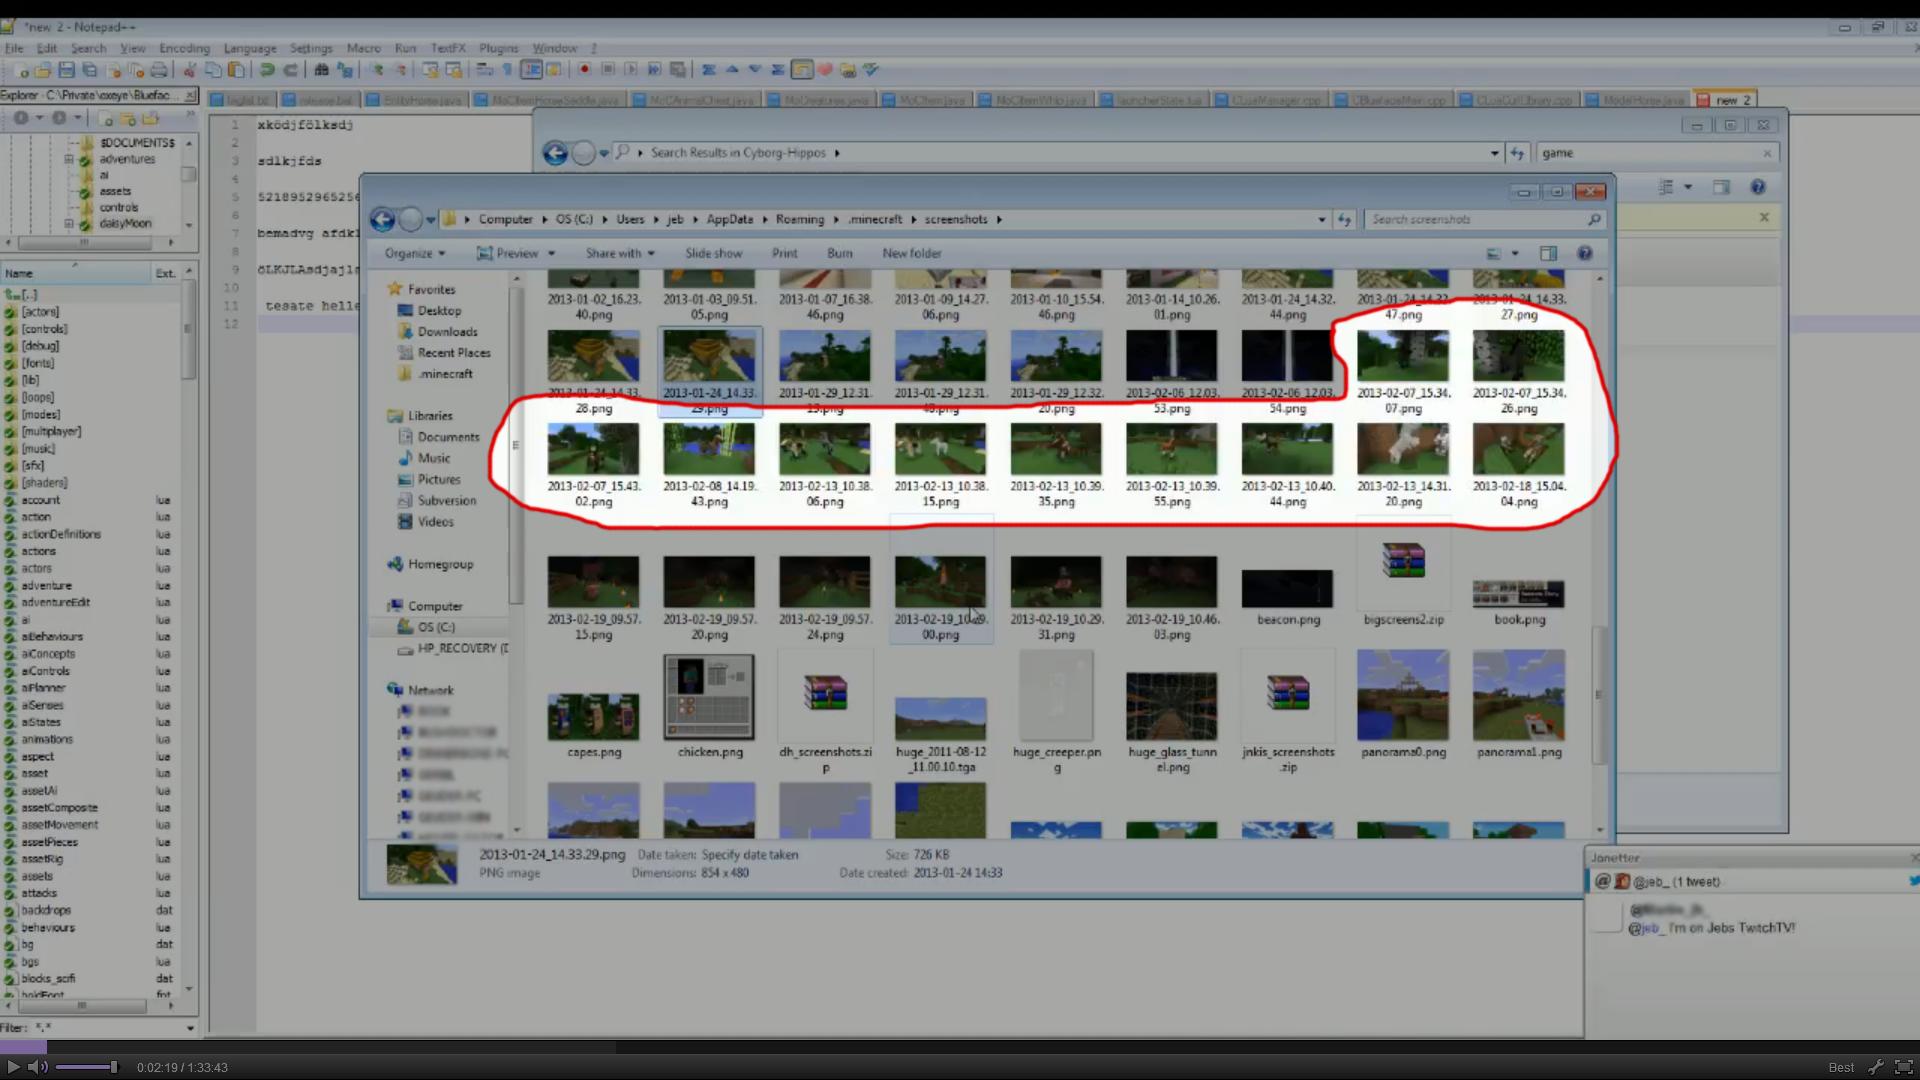Expand address bar history dropdown in screenshots window
The width and height of the screenshot is (1920, 1080).
click(1321, 219)
